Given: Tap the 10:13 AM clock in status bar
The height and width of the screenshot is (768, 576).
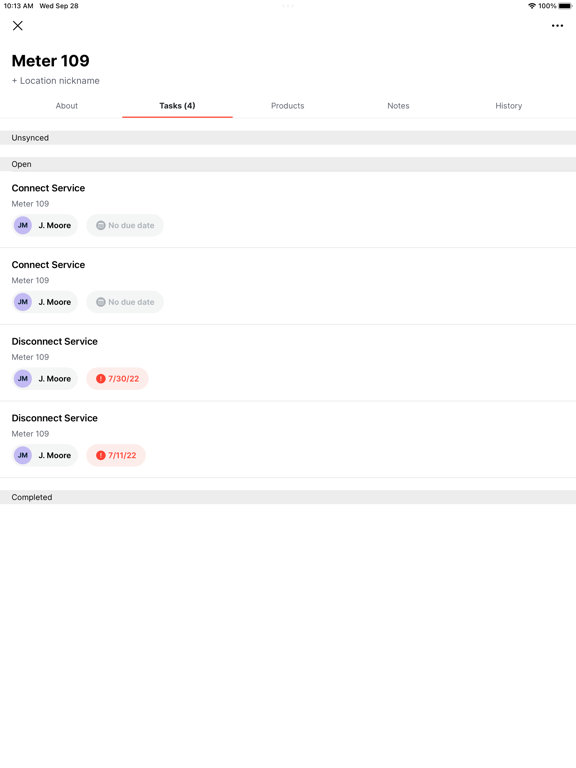Looking at the screenshot, I should pyautogui.click(x=19, y=6).
